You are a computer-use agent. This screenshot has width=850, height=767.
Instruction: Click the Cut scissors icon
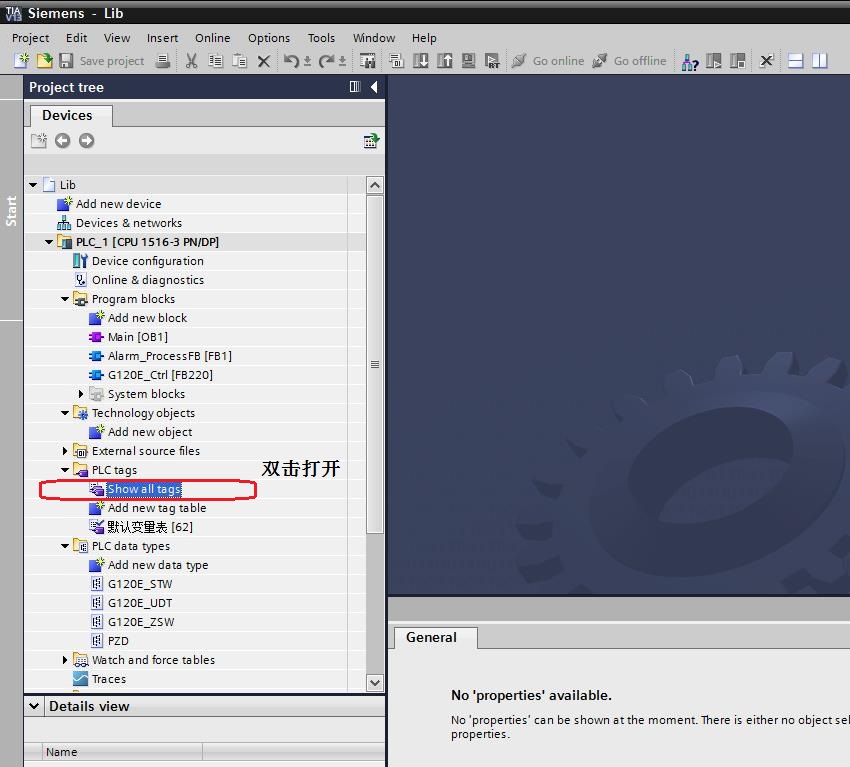[191, 61]
